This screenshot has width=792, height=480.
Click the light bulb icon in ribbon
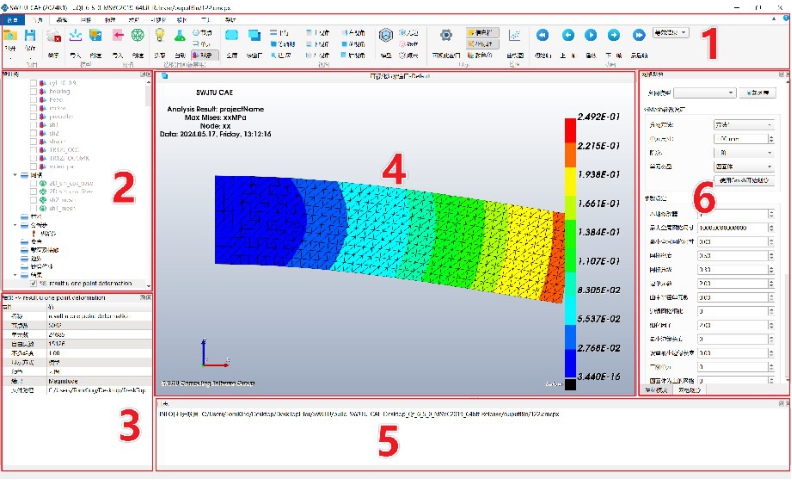tap(160, 35)
